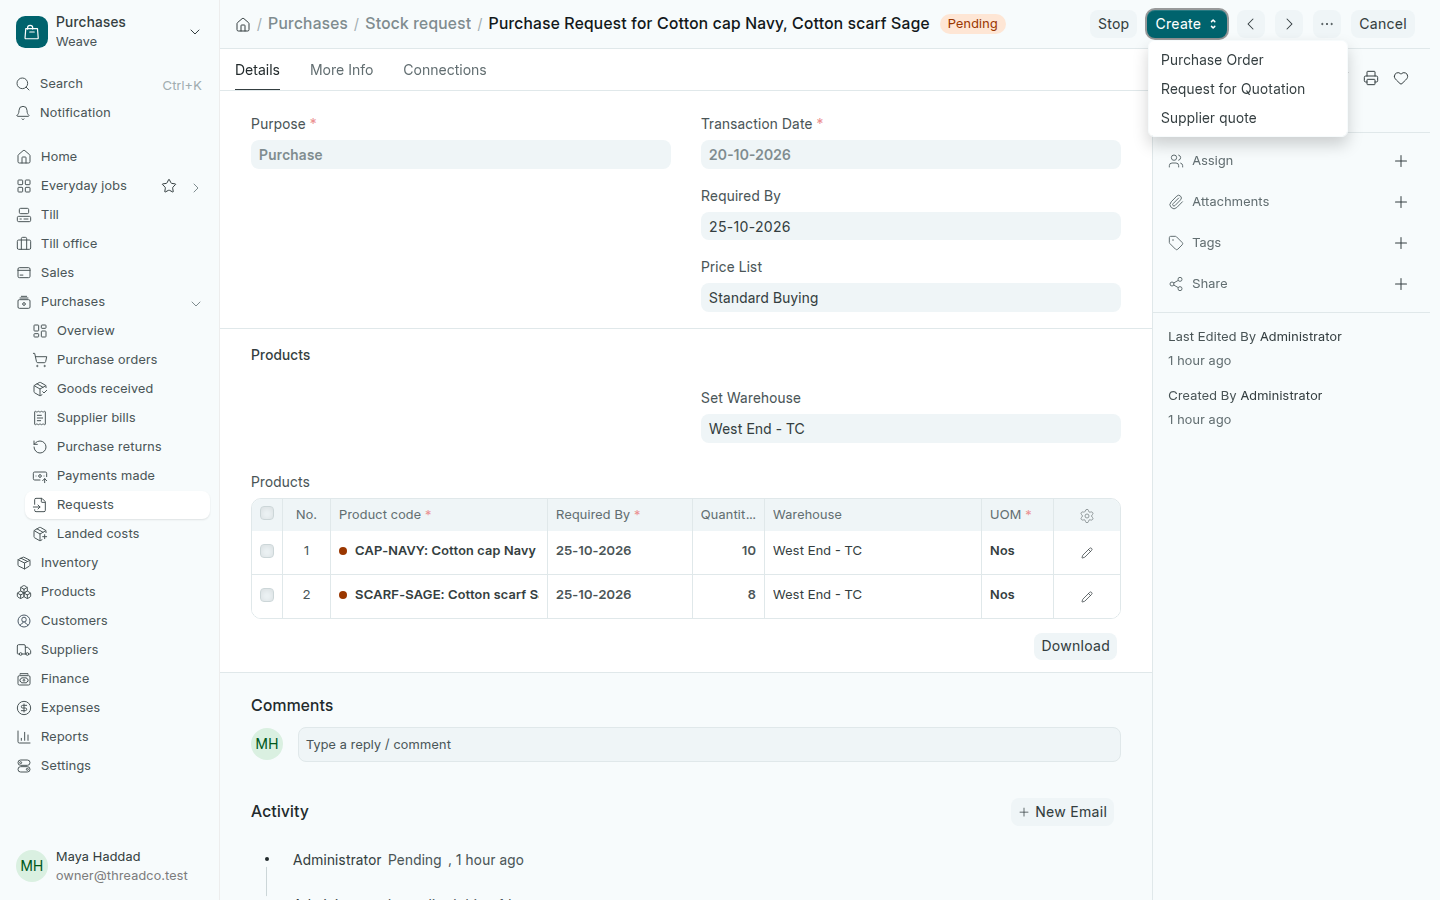
Task: Add a tag with the plus icon
Action: point(1401,243)
